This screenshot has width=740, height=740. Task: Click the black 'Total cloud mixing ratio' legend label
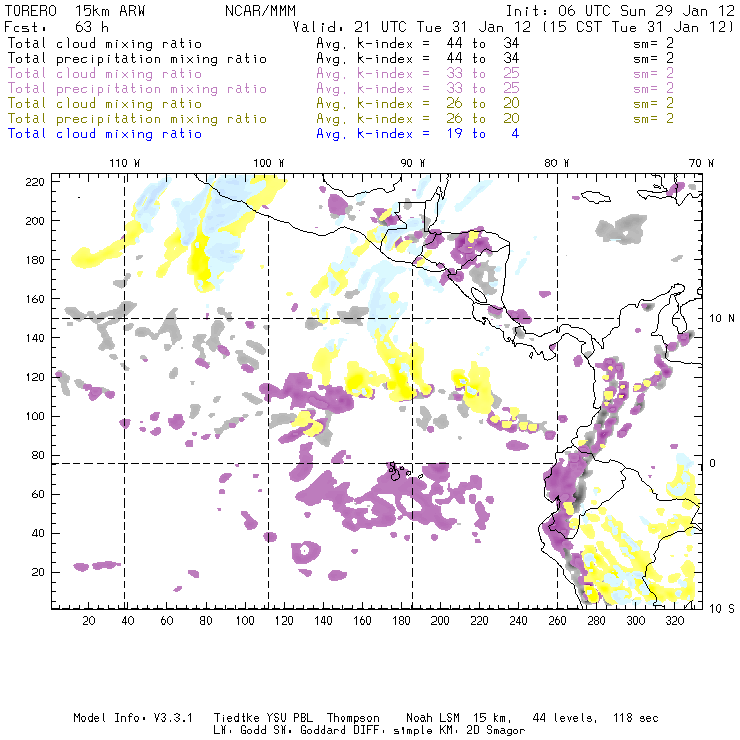pos(105,43)
